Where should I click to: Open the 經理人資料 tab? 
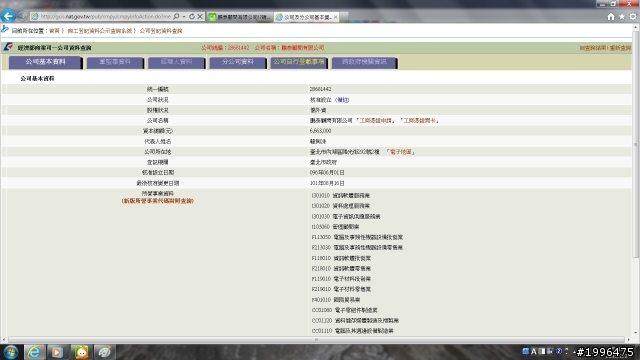click(176, 62)
